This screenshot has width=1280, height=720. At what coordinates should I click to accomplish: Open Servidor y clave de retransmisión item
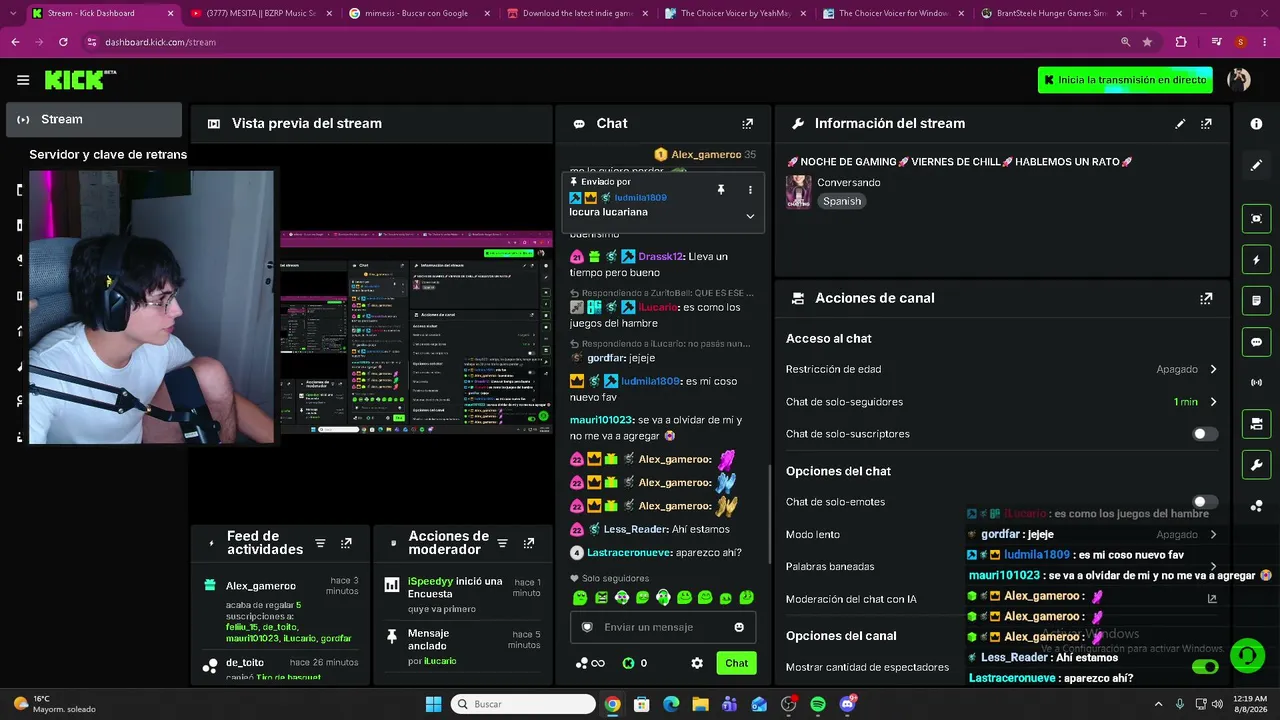tap(108, 155)
